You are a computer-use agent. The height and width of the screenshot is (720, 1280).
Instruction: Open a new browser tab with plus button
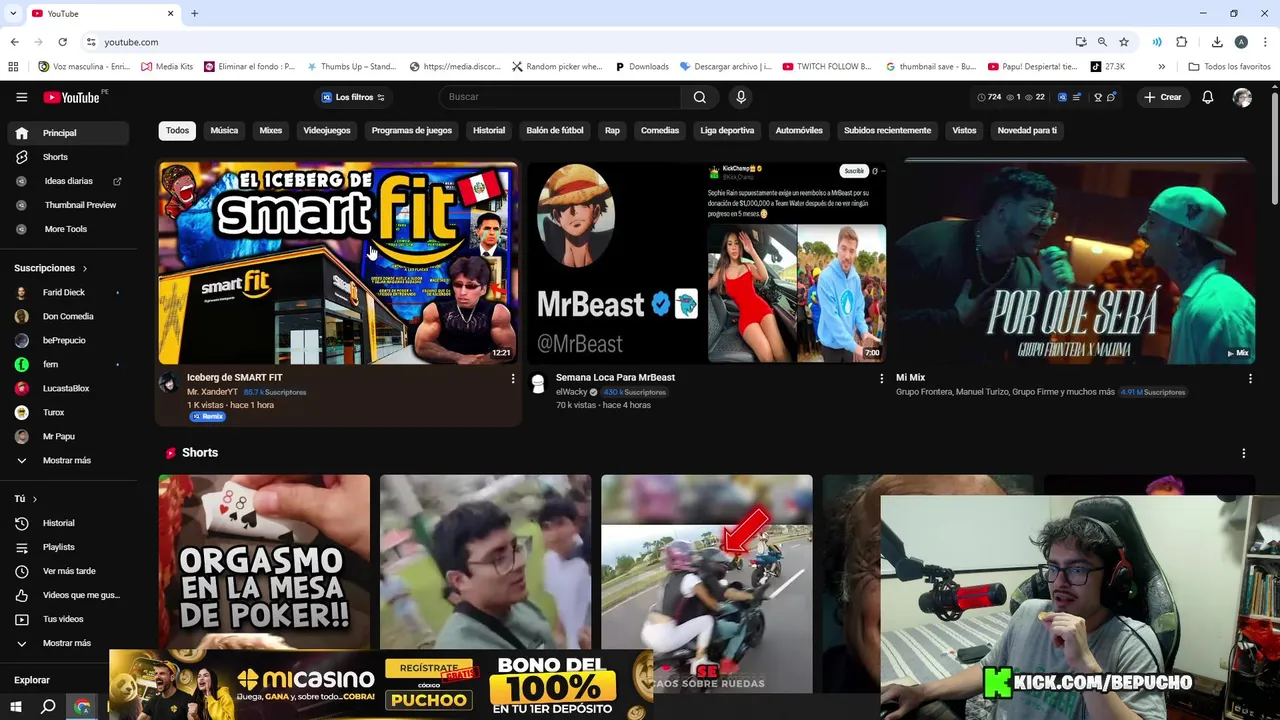194,13
